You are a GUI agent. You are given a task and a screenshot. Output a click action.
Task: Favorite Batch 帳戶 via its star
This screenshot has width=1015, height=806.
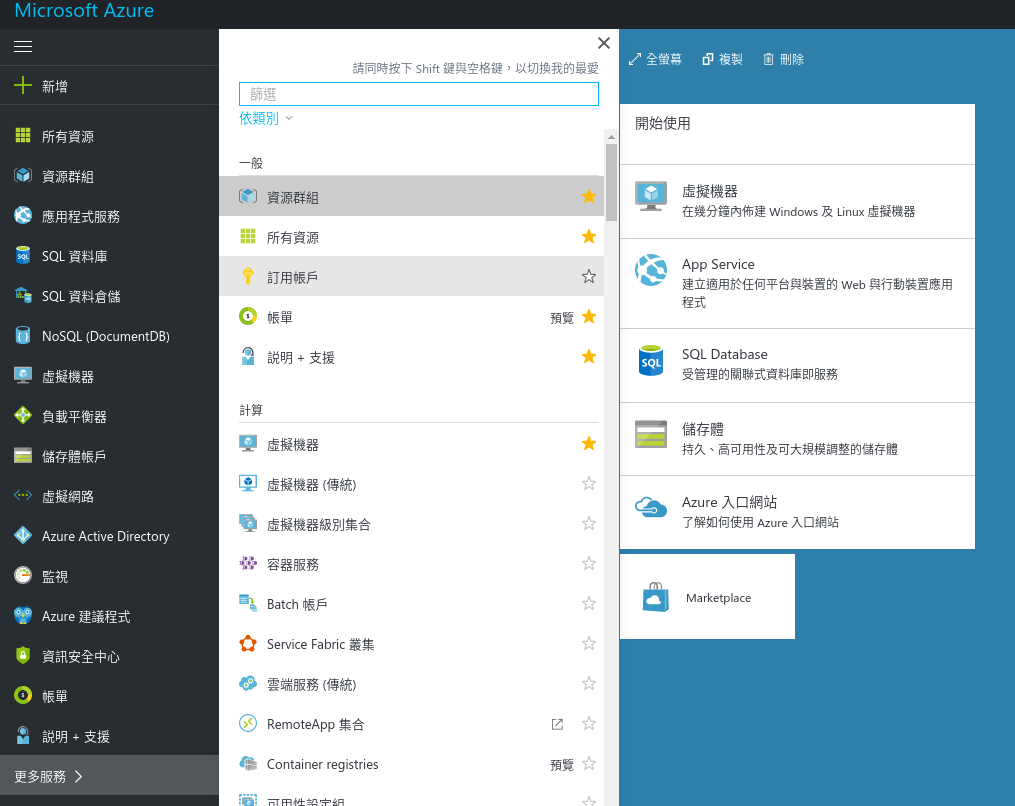(x=588, y=603)
